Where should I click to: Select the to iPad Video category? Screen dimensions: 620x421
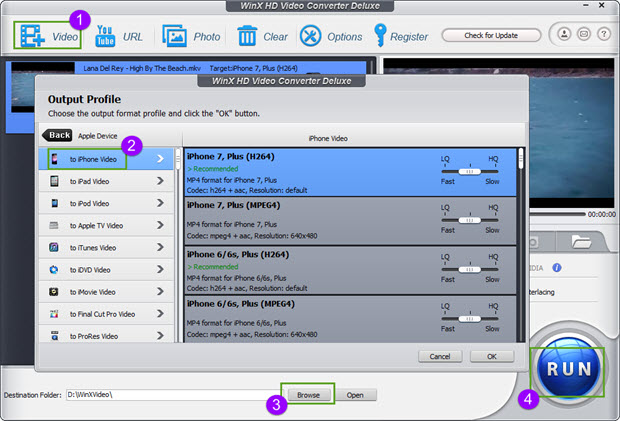point(106,181)
